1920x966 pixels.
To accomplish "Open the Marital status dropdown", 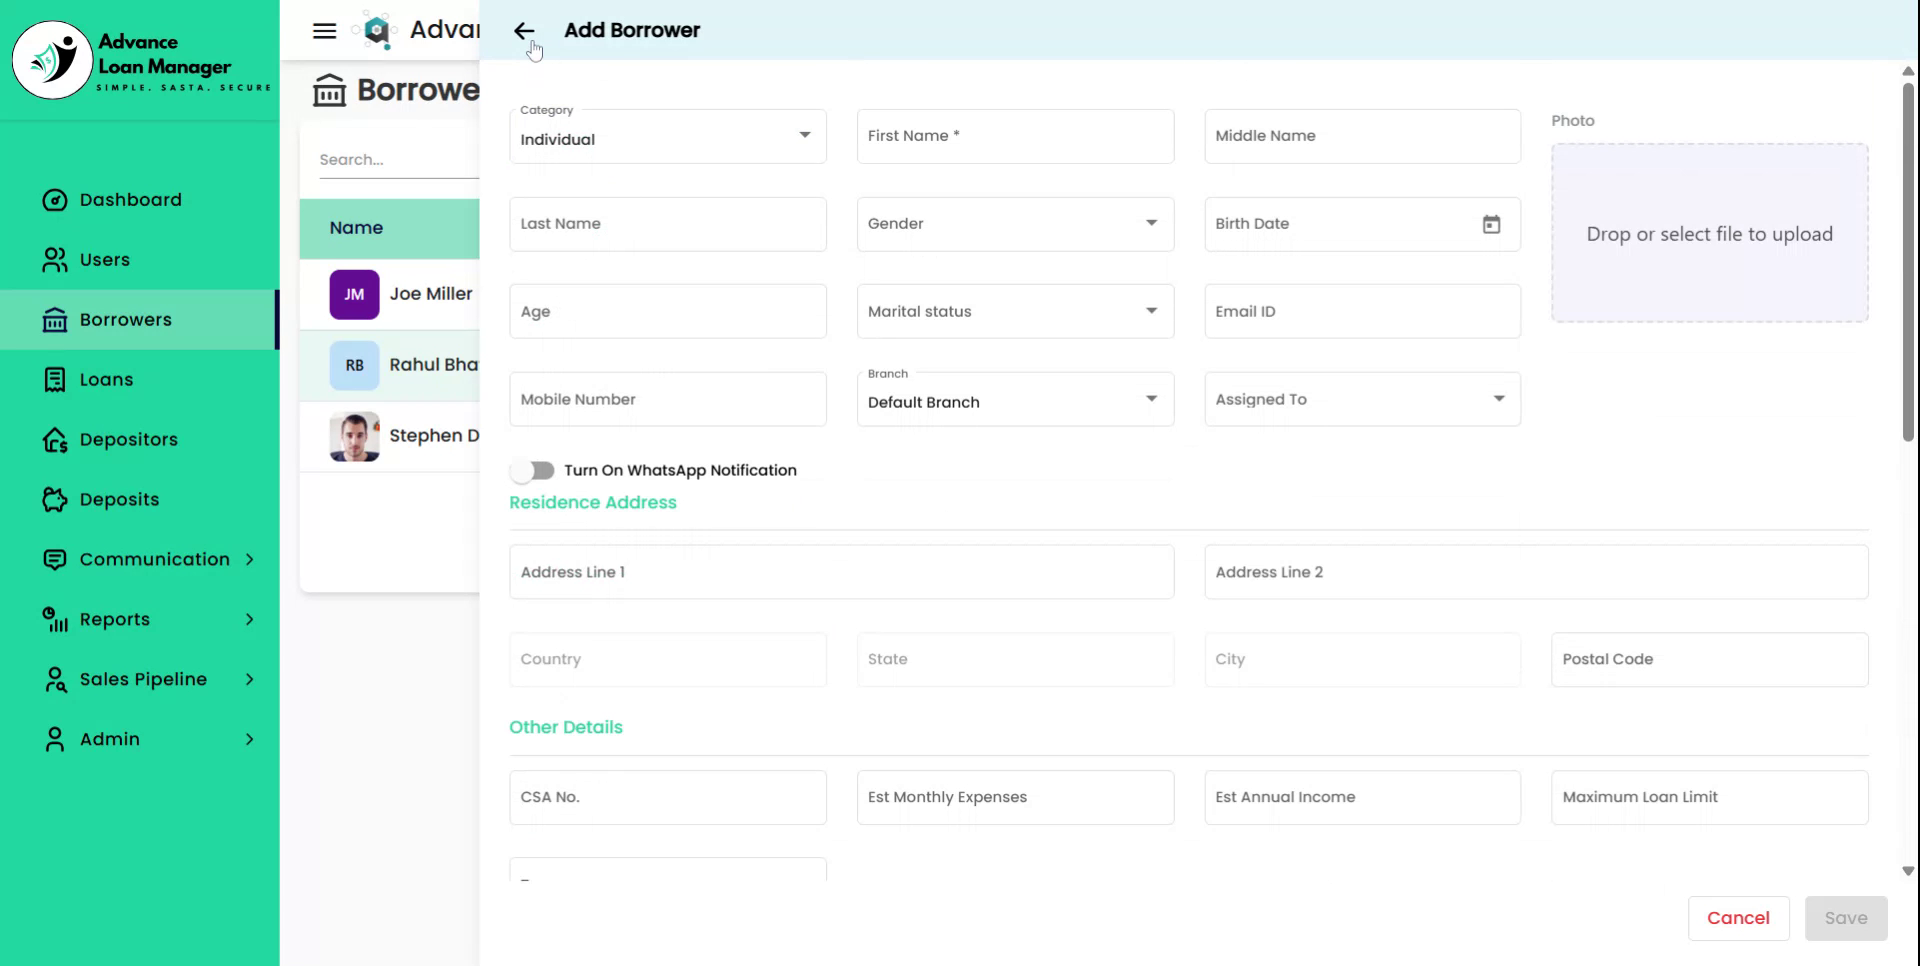I will point(1150,311).
